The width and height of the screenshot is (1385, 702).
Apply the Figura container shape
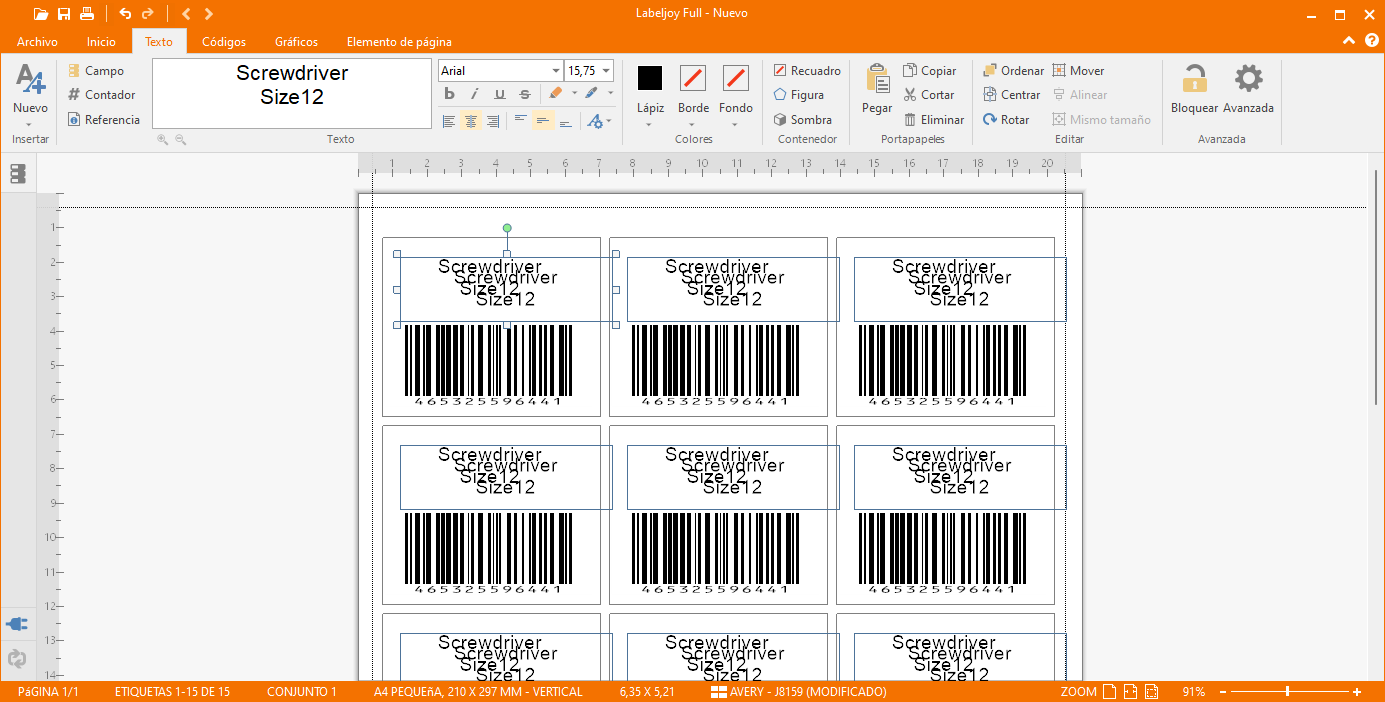pos(799,95)
